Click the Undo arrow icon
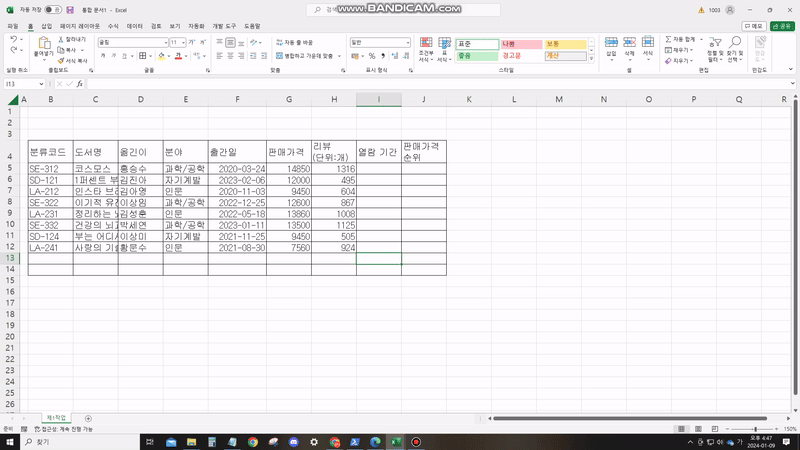 14,39
